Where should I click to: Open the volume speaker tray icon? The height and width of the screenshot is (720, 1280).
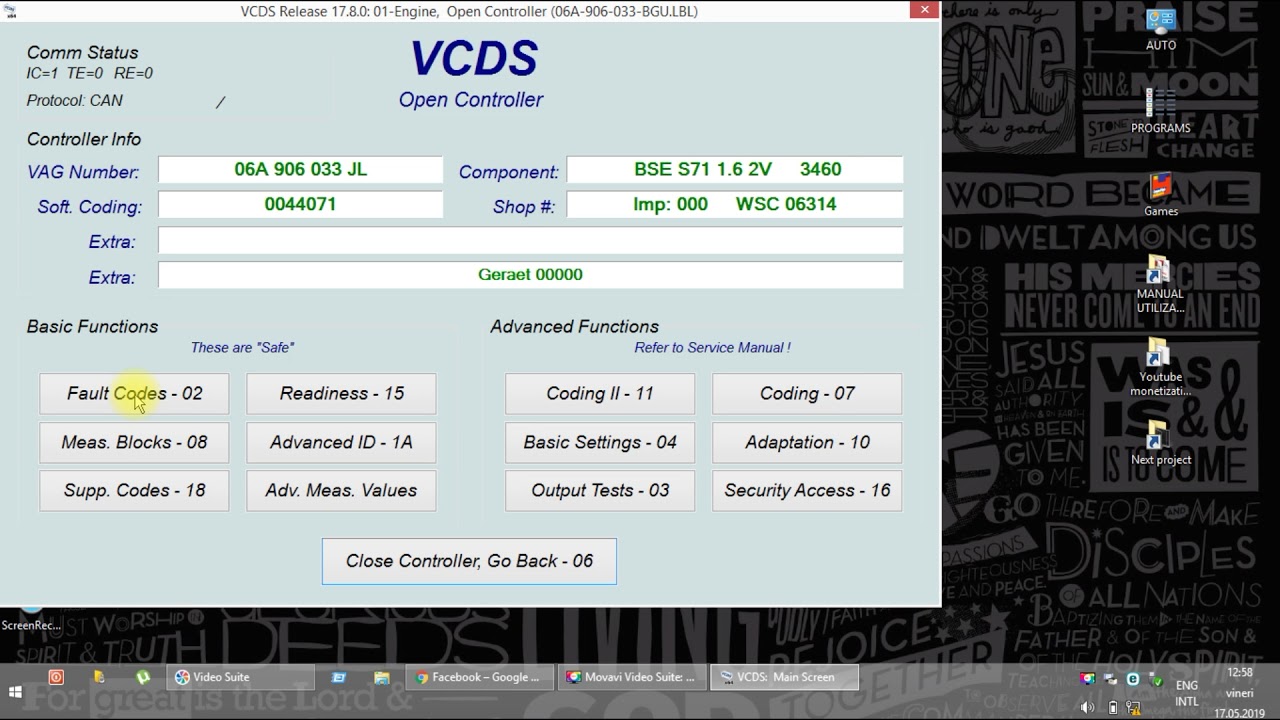tap(1088, 707)
